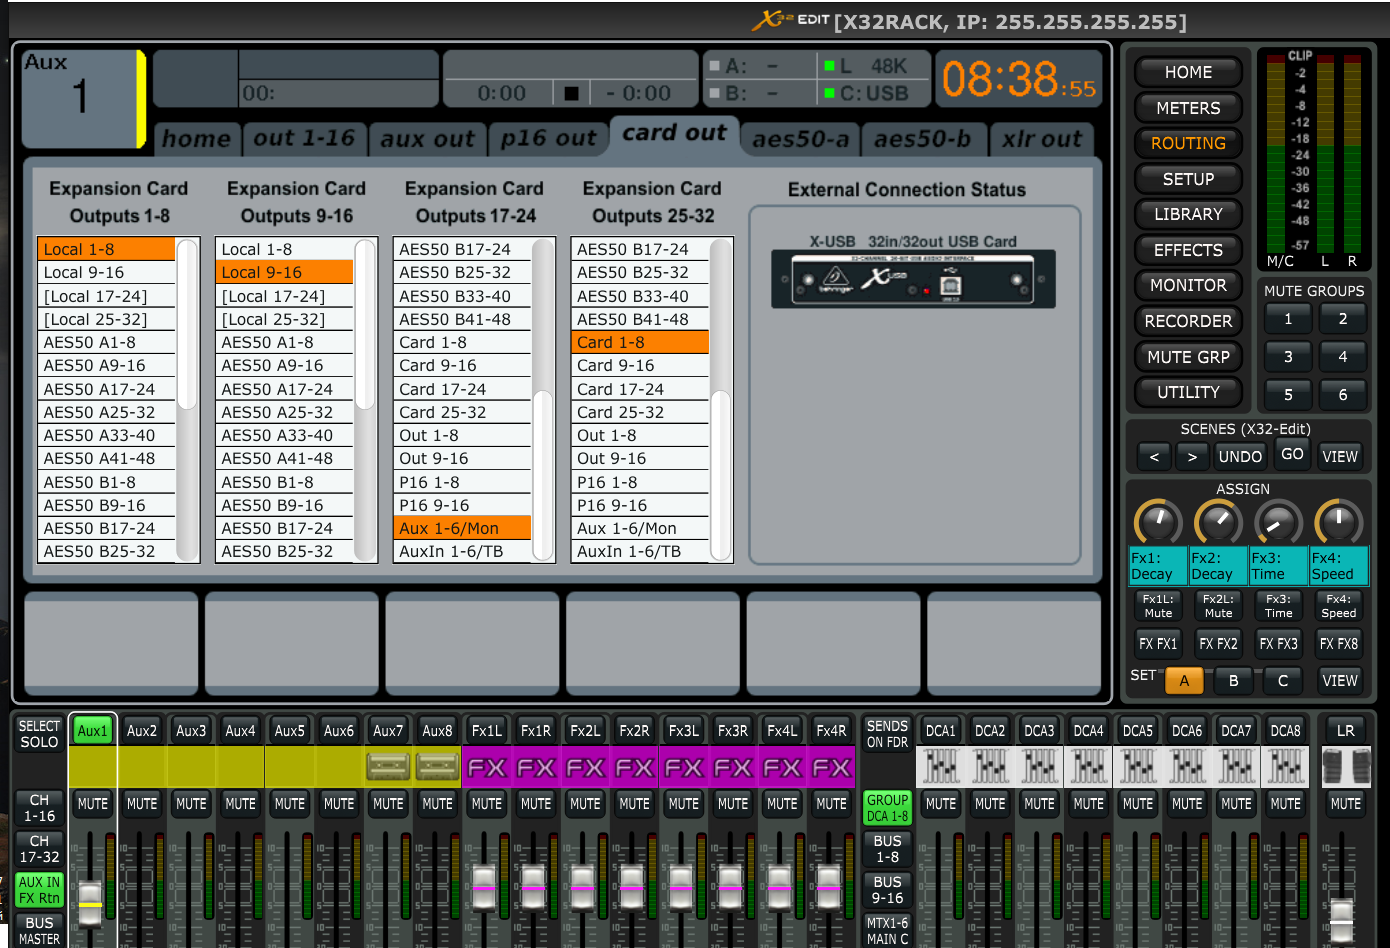This screenshot has width=1390, height=948.
Task: Click the FX icon on Fx1L channel
Action: [487, 768]
